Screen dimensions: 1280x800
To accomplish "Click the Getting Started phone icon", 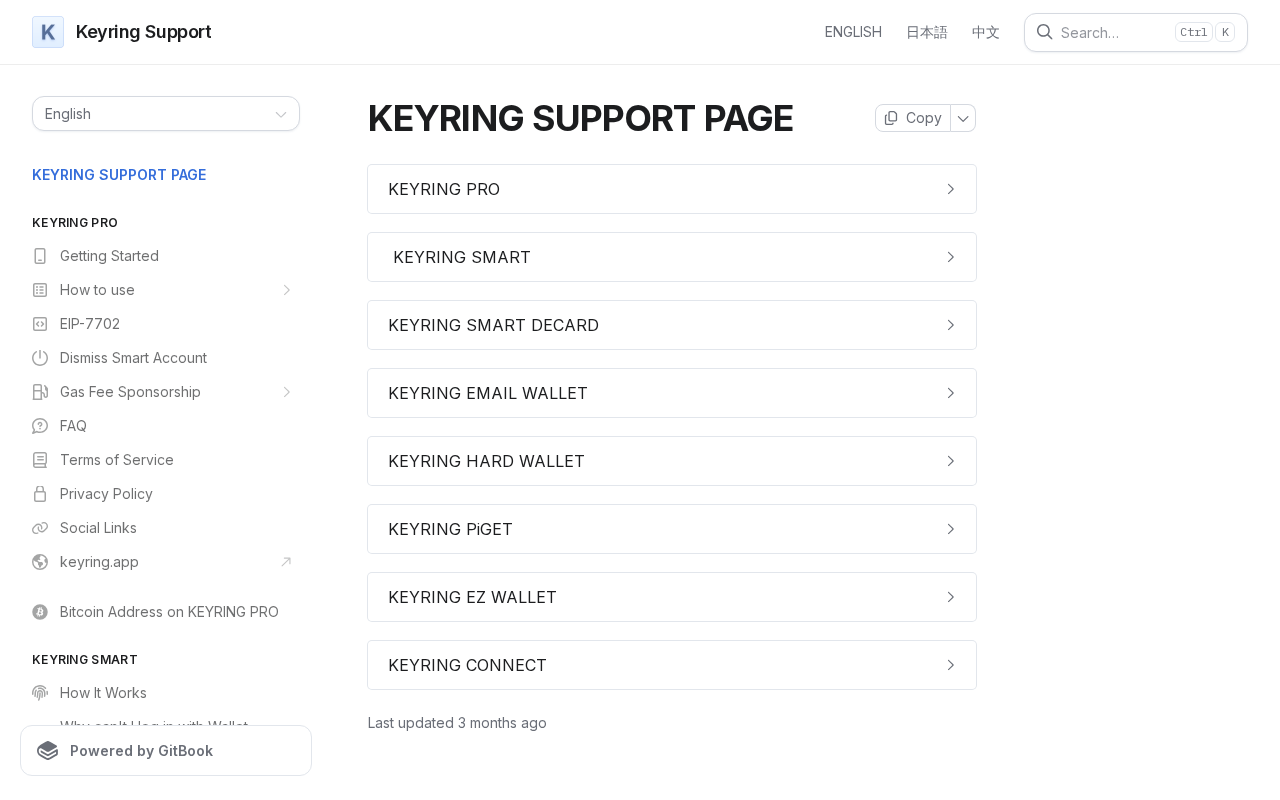I will (x=40, y=256).
